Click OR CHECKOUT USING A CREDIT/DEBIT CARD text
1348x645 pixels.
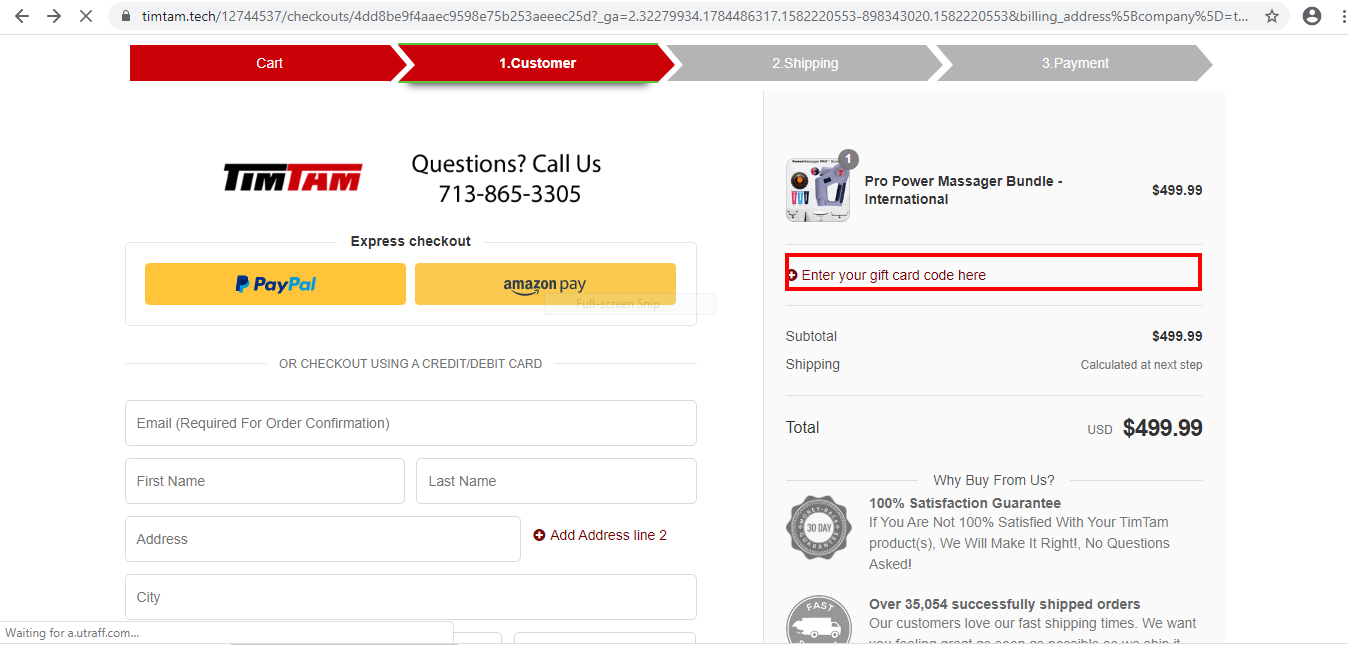[x=410, y=364]
